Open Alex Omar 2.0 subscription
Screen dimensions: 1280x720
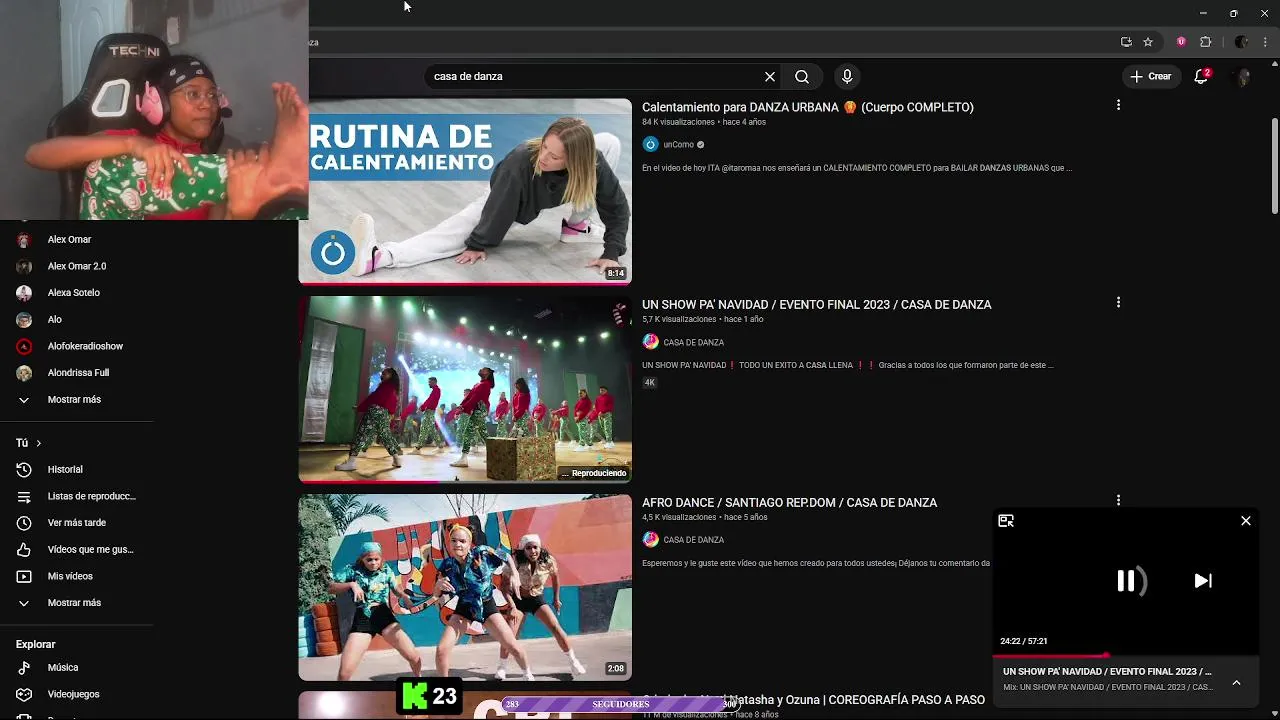click(x=77, y=266)
